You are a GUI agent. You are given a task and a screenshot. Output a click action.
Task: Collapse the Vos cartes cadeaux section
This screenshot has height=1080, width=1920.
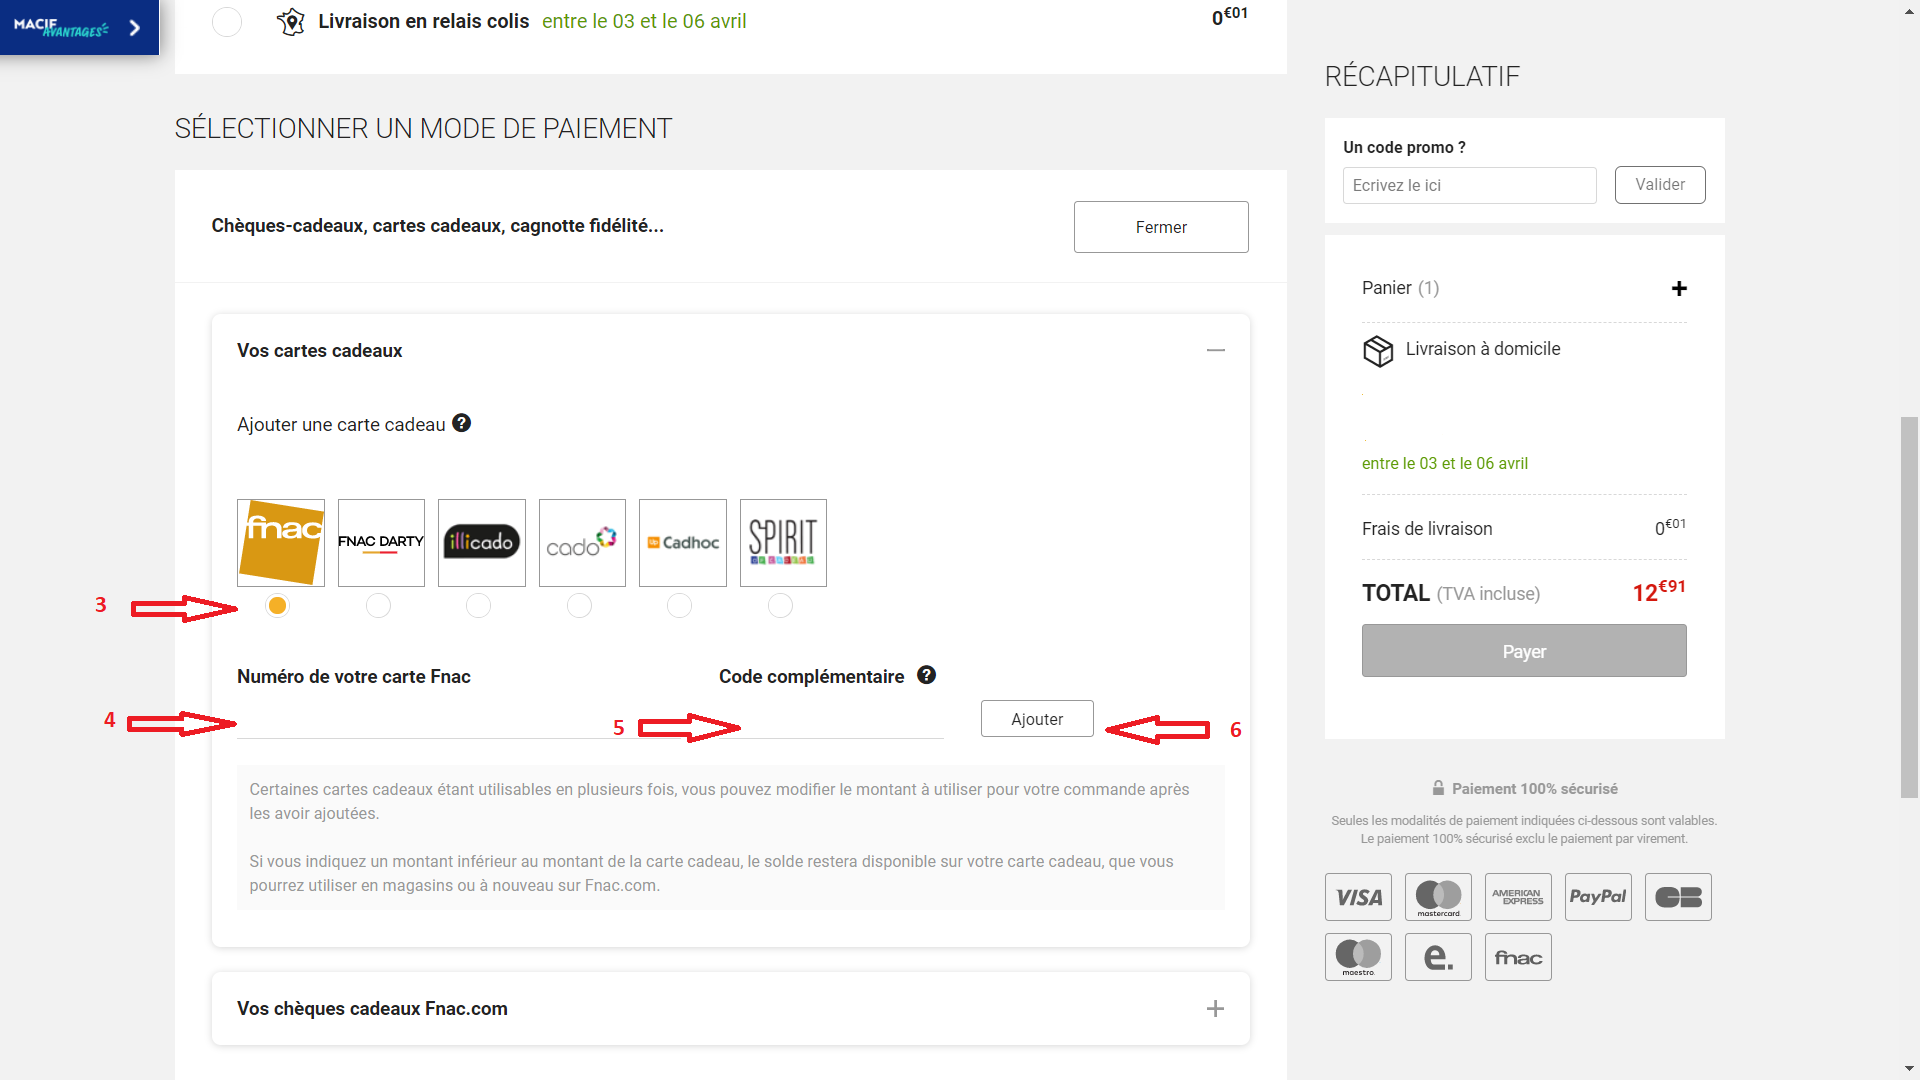point(1216,350)
